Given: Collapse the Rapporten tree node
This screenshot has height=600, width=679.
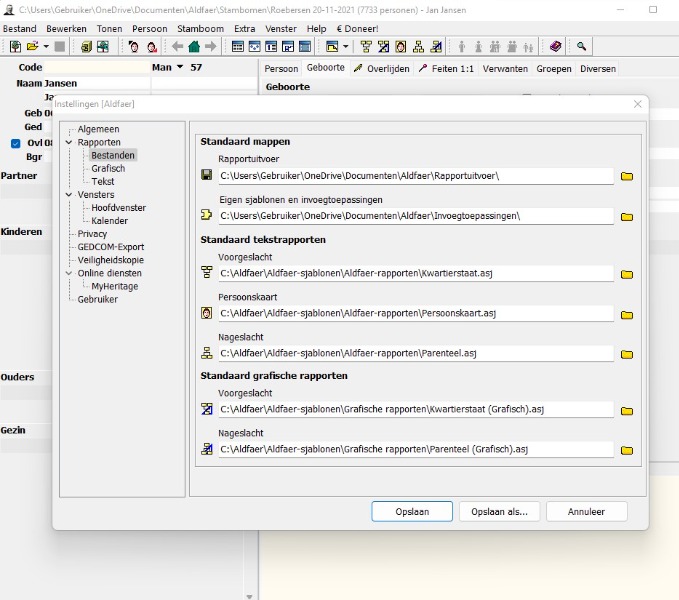Looking at the screenshot, I should (69, 143).
